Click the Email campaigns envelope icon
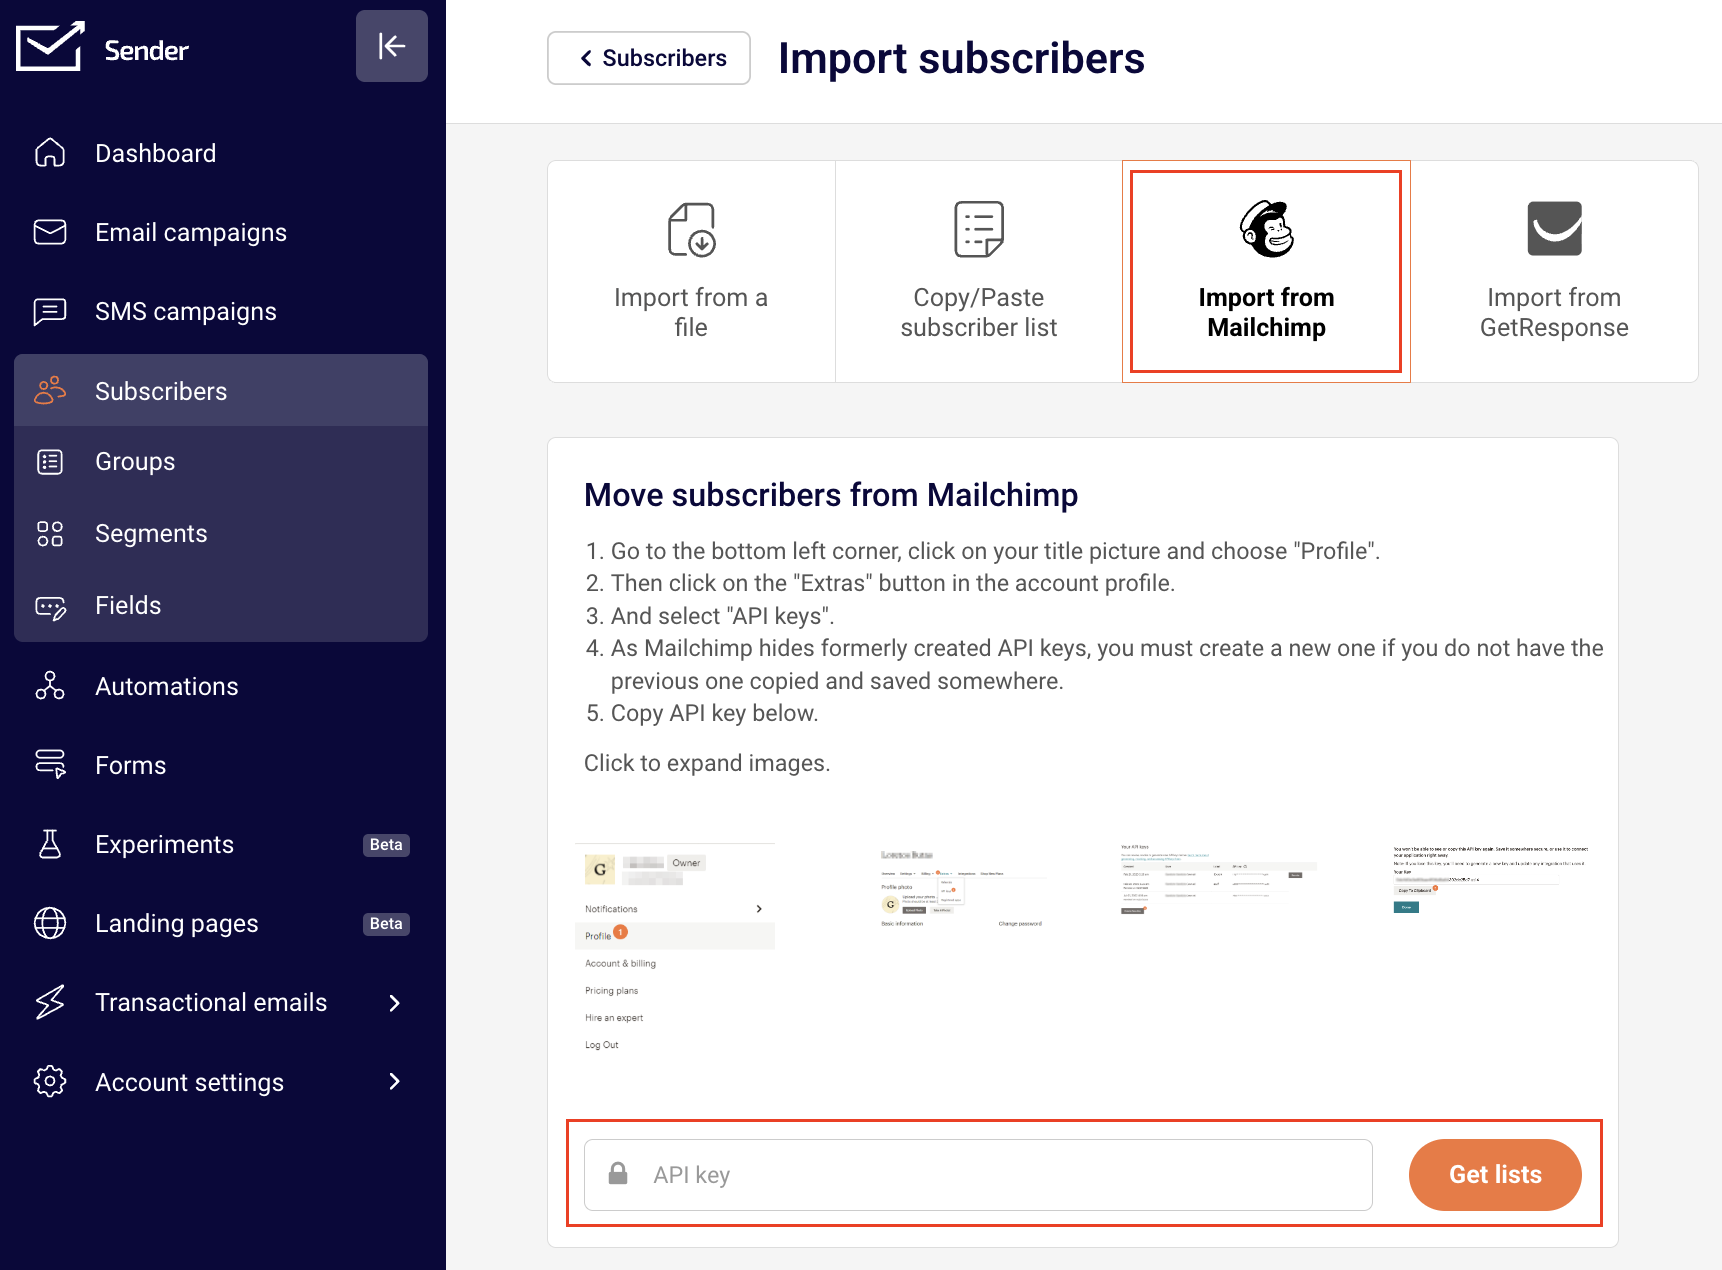Viewport: 1722px width, 1270px height. tap(50, 232)
